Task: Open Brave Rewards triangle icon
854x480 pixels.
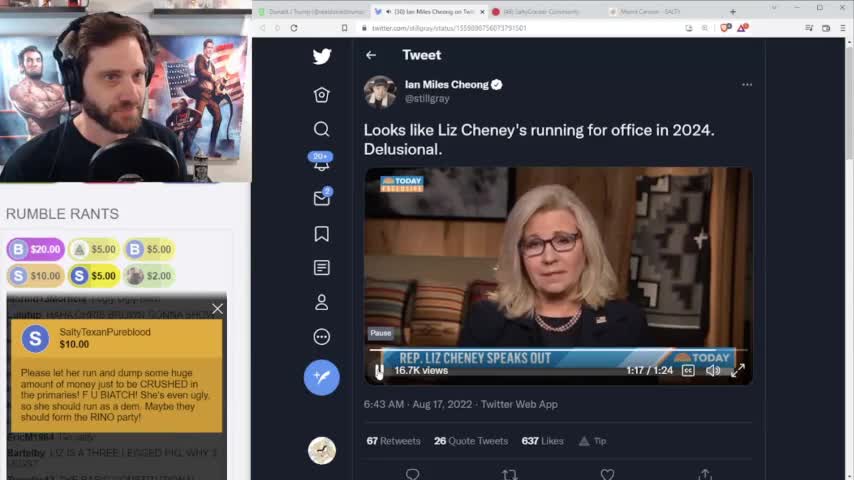Action: click(x=742, y=28)
